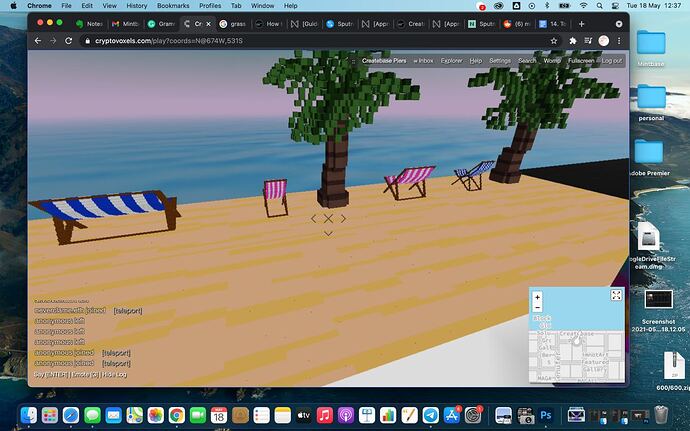690x431 pixels.
Task: Switch to the Evernote Notes tab
Action: pyautogui.click(x=89, y=24)
